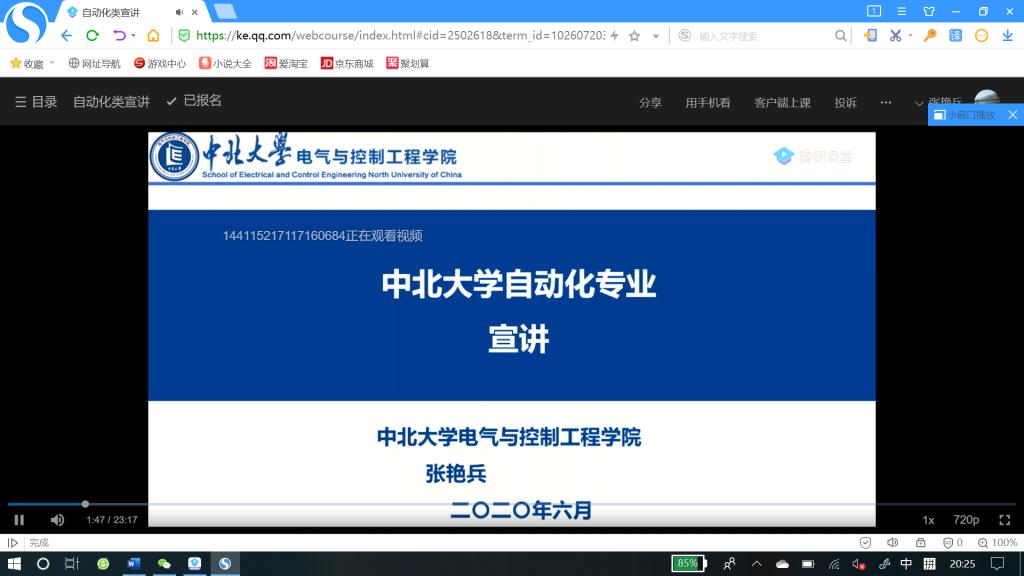Go to browser home page
This screenshot has height=576, width=1024.
(x=153, y=35)
